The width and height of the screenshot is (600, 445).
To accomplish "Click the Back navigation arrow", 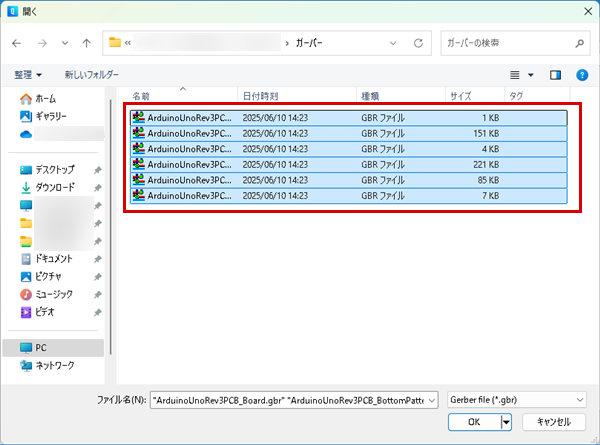I will coord(16,43).
